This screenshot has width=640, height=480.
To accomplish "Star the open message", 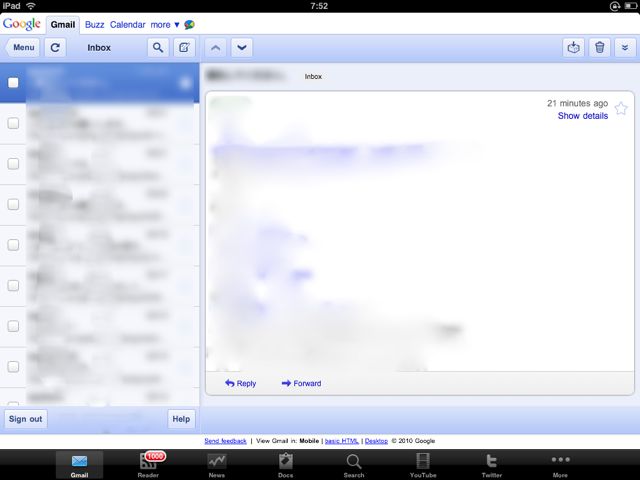I will 621,109.
